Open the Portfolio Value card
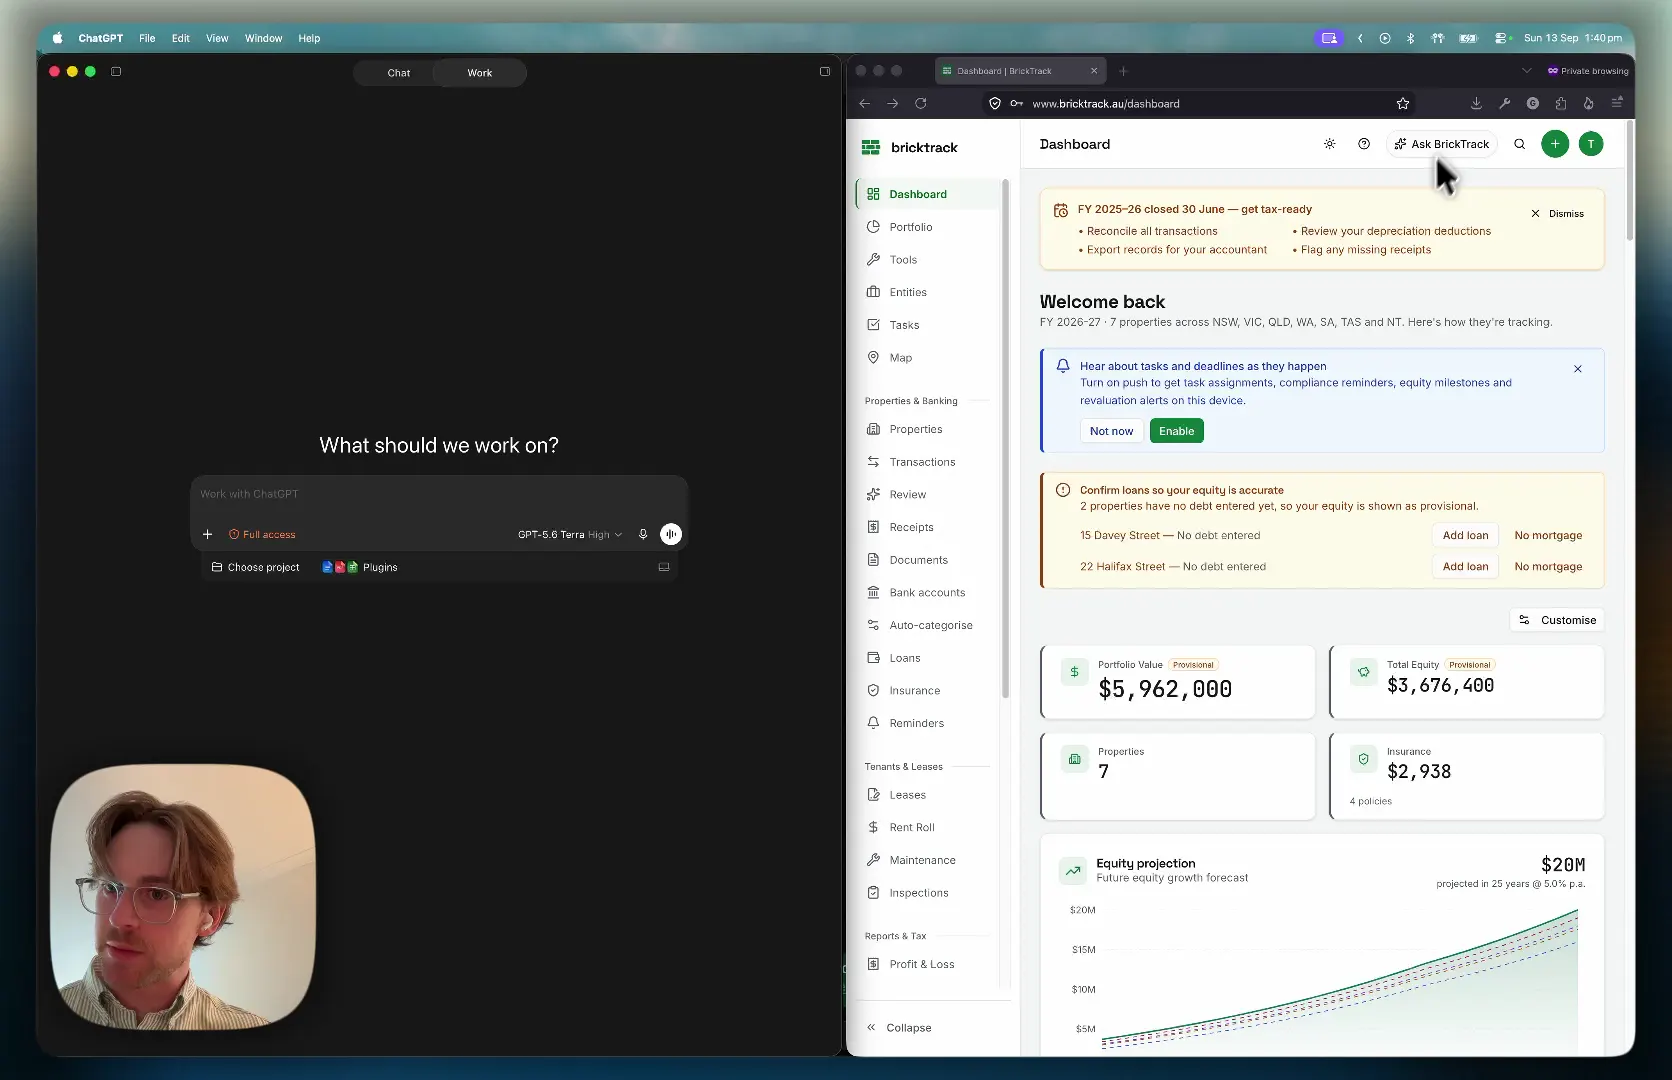 point(1178,682)
